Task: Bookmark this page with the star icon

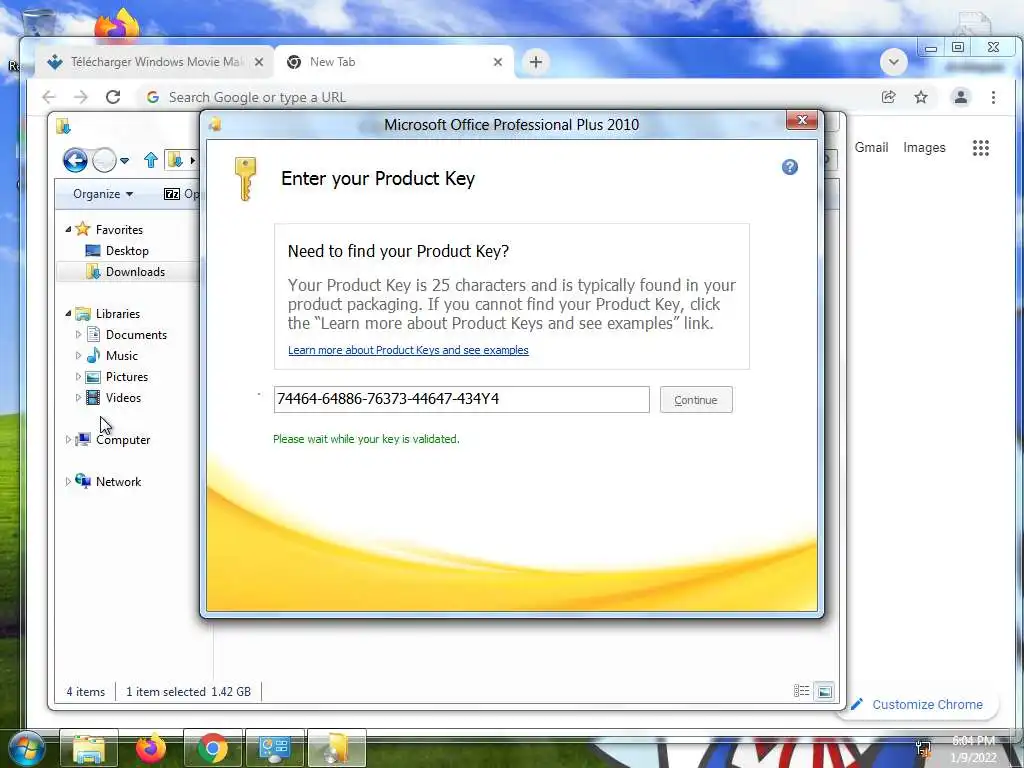Action: point(921,97)
